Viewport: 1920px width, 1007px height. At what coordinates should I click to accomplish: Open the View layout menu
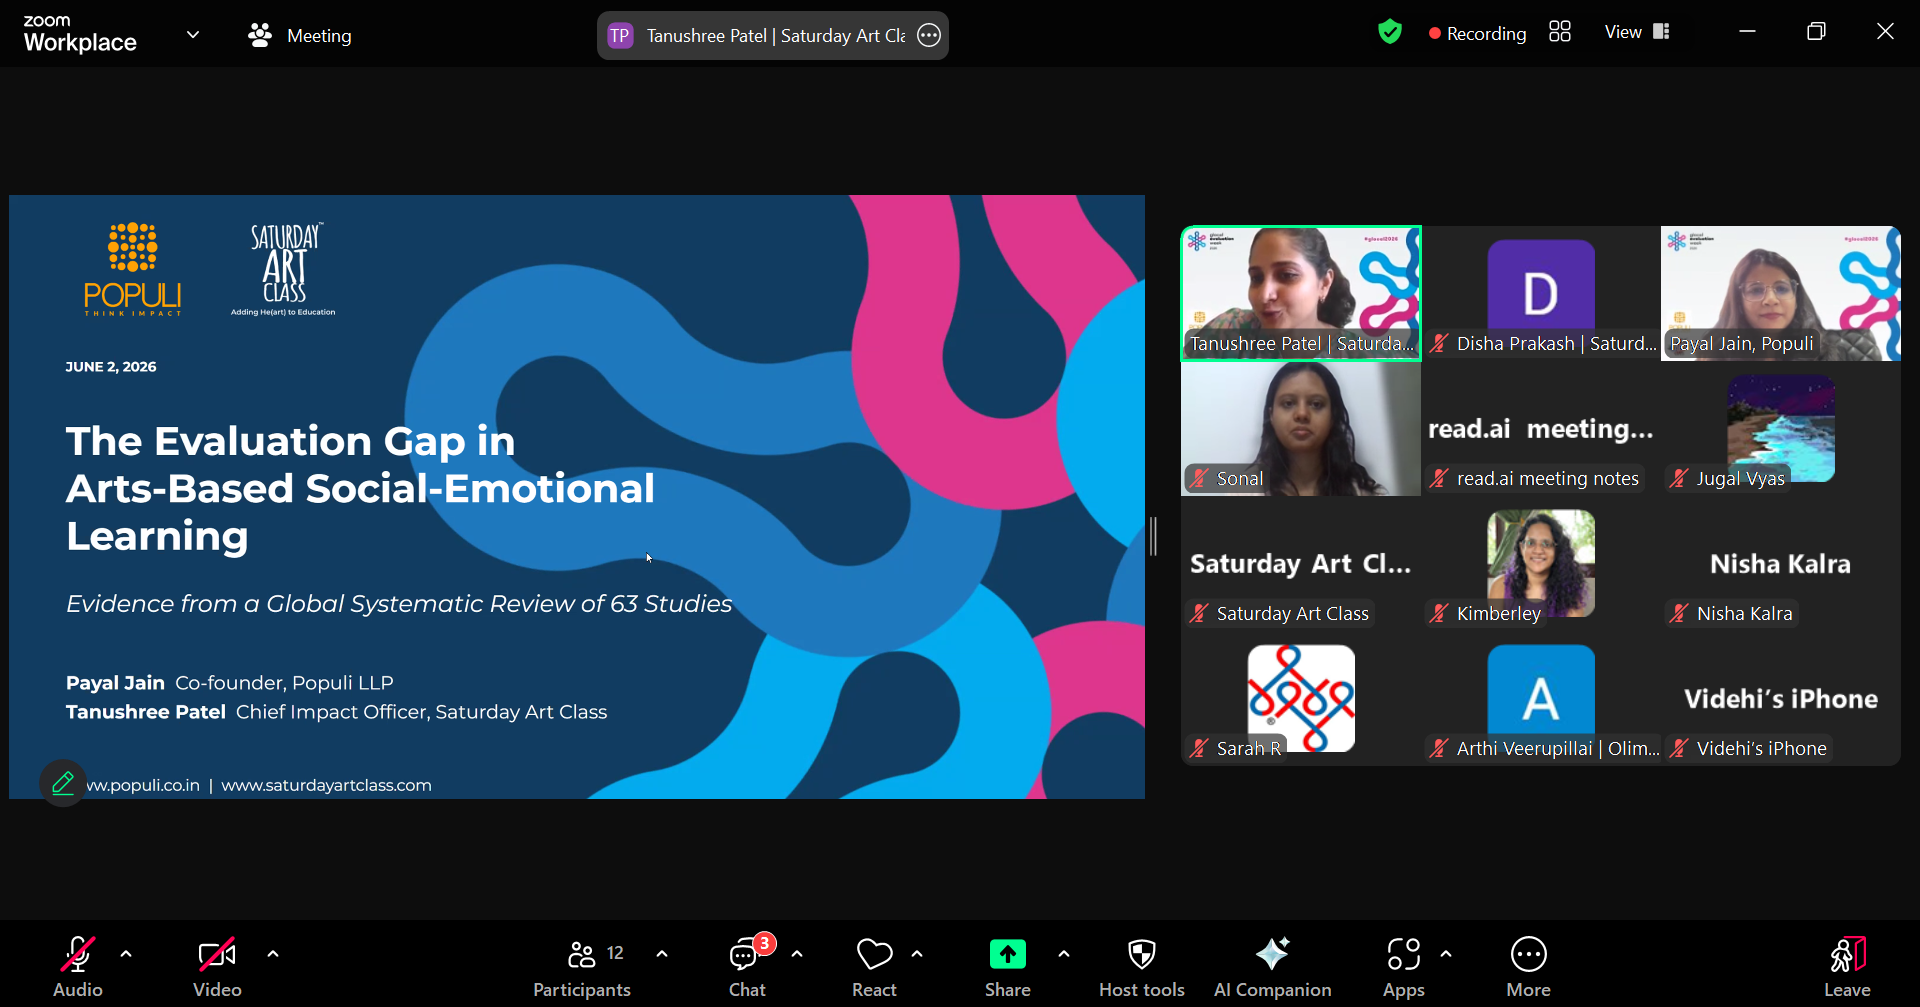pos(1637,32)
